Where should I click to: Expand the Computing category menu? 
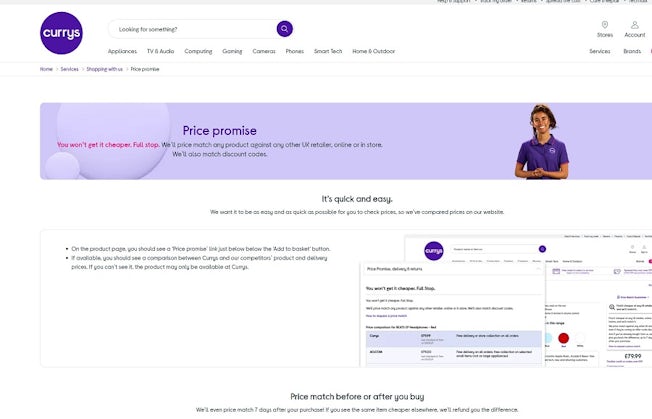coord(198,51)
